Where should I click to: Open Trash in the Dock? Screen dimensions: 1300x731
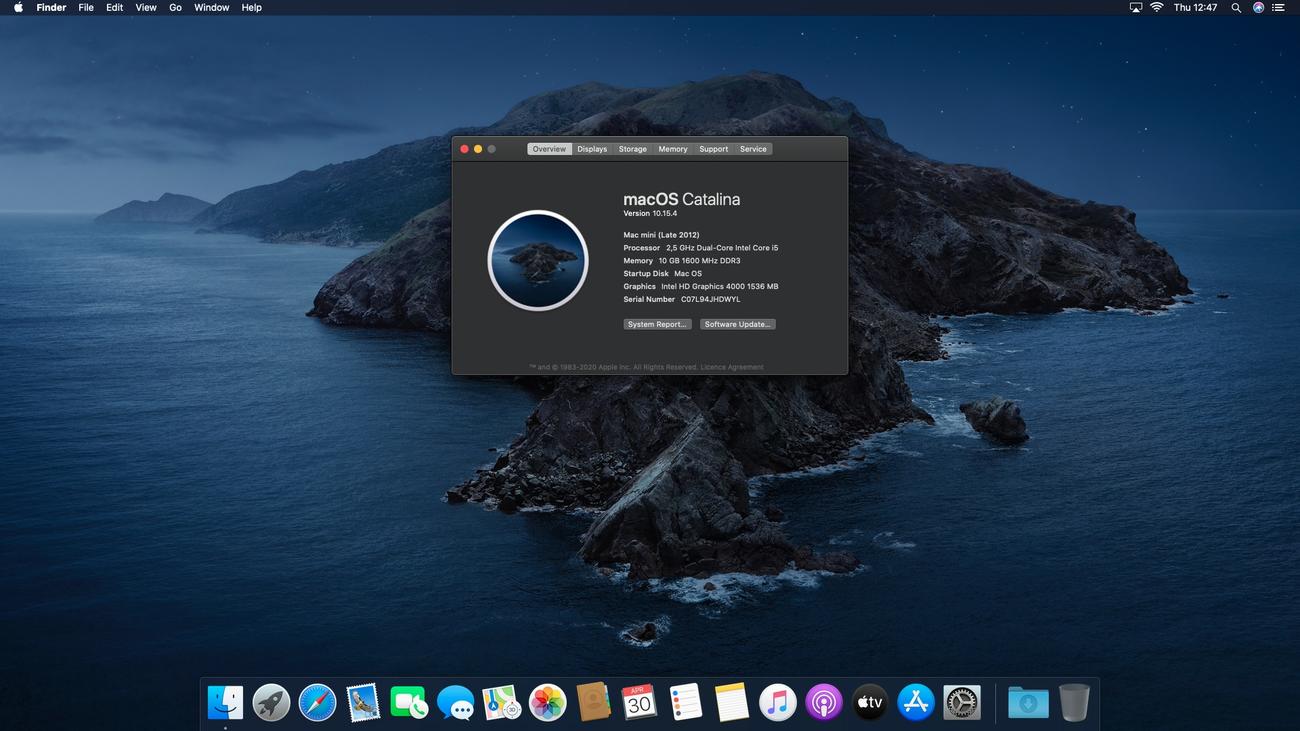pyautogui.click(x=1074, y=703)
